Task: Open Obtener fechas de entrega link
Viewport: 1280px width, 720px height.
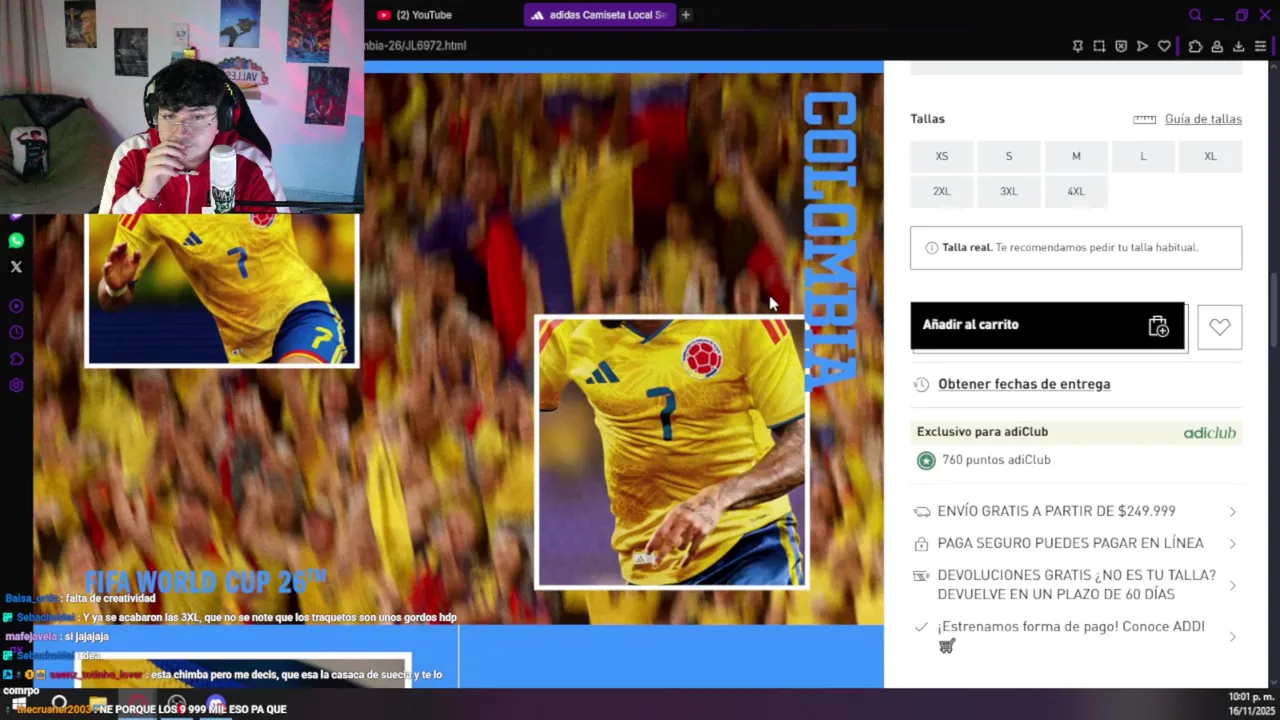Action: click(1024, 384)
